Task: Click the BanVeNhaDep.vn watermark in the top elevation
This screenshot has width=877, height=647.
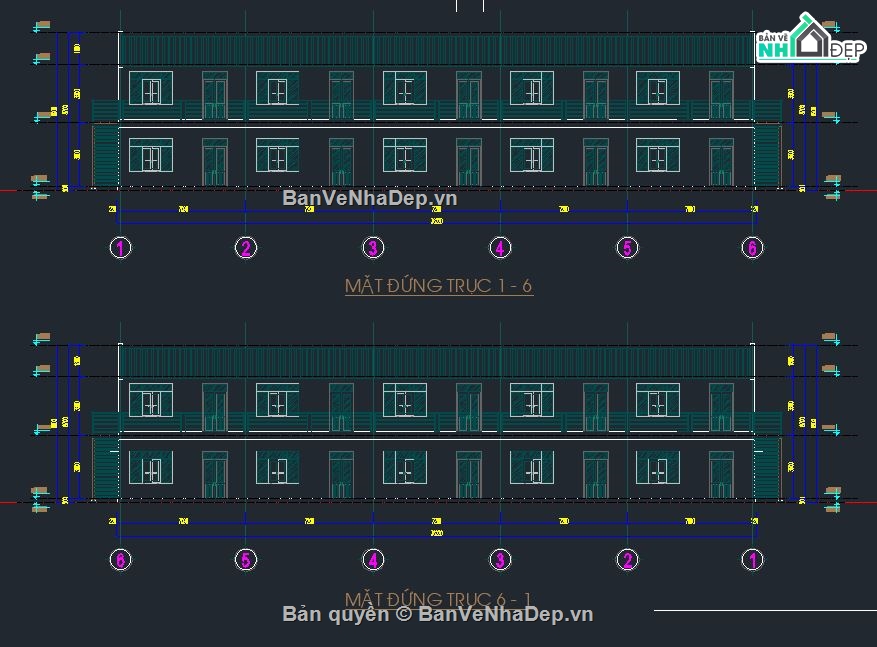Action: point(369,198)
